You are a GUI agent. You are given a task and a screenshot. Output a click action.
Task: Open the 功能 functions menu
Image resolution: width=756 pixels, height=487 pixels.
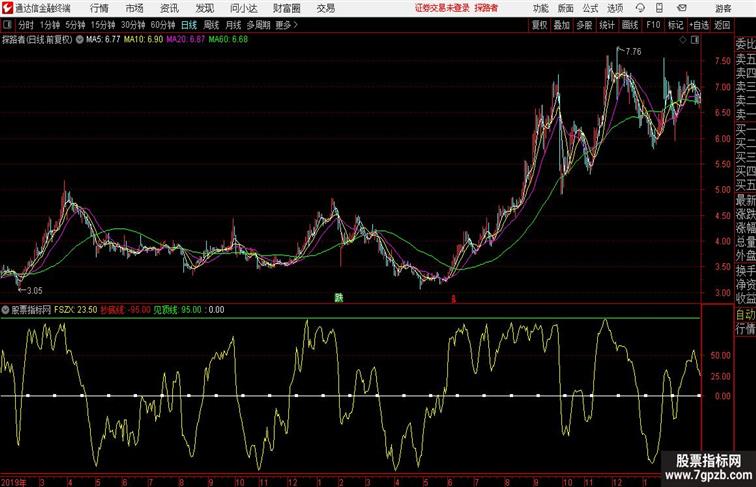(x=540, y=9)
